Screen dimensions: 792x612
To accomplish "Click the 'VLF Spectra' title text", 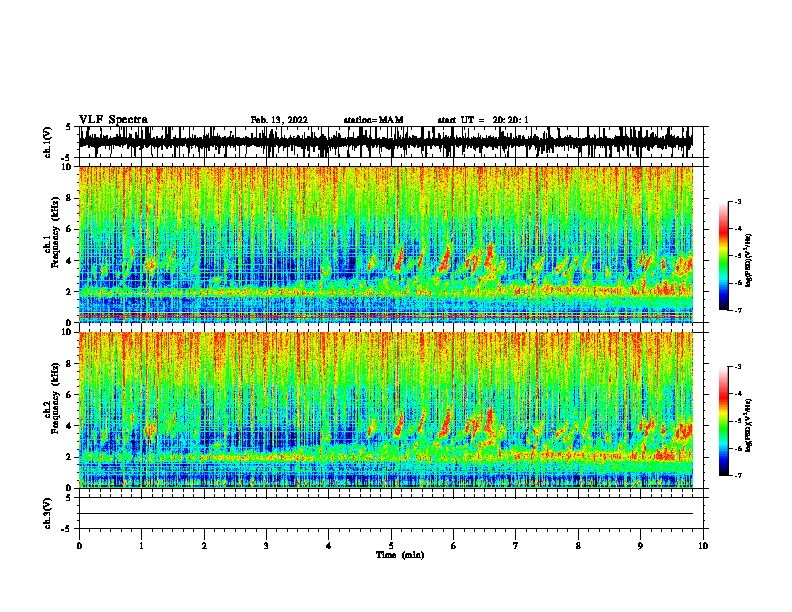I will [113, 119].
